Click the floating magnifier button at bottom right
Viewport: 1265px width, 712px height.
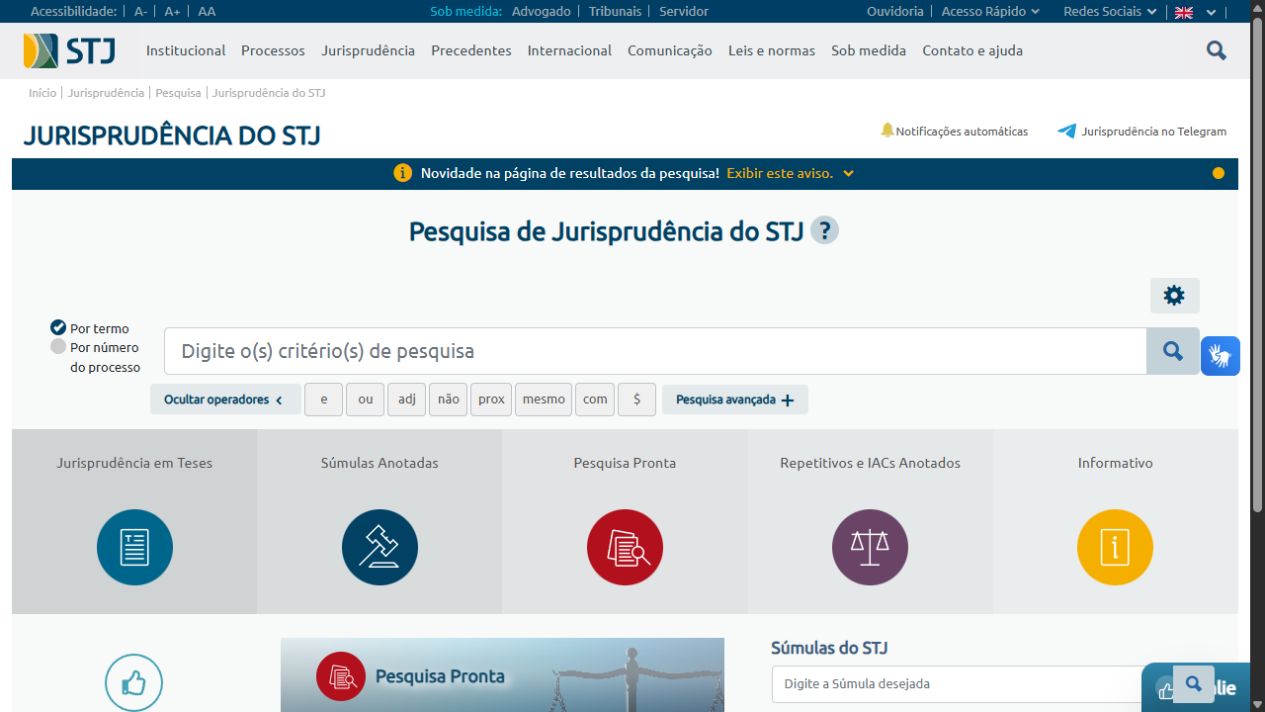(1193, 684)
